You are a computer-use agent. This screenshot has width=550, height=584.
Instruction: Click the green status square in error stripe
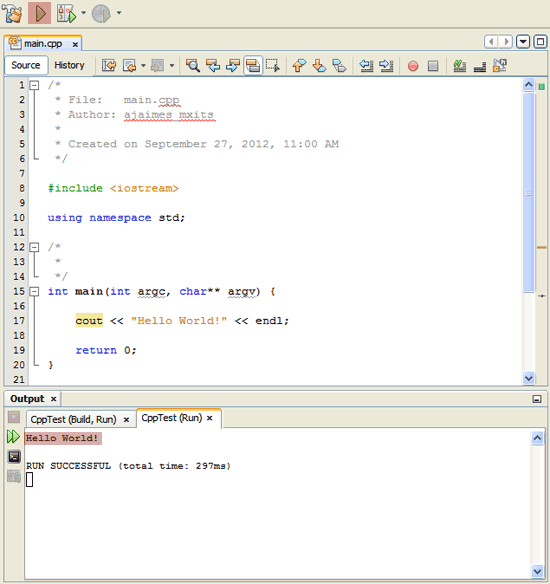pyautogui.click(x=541, y=87)
